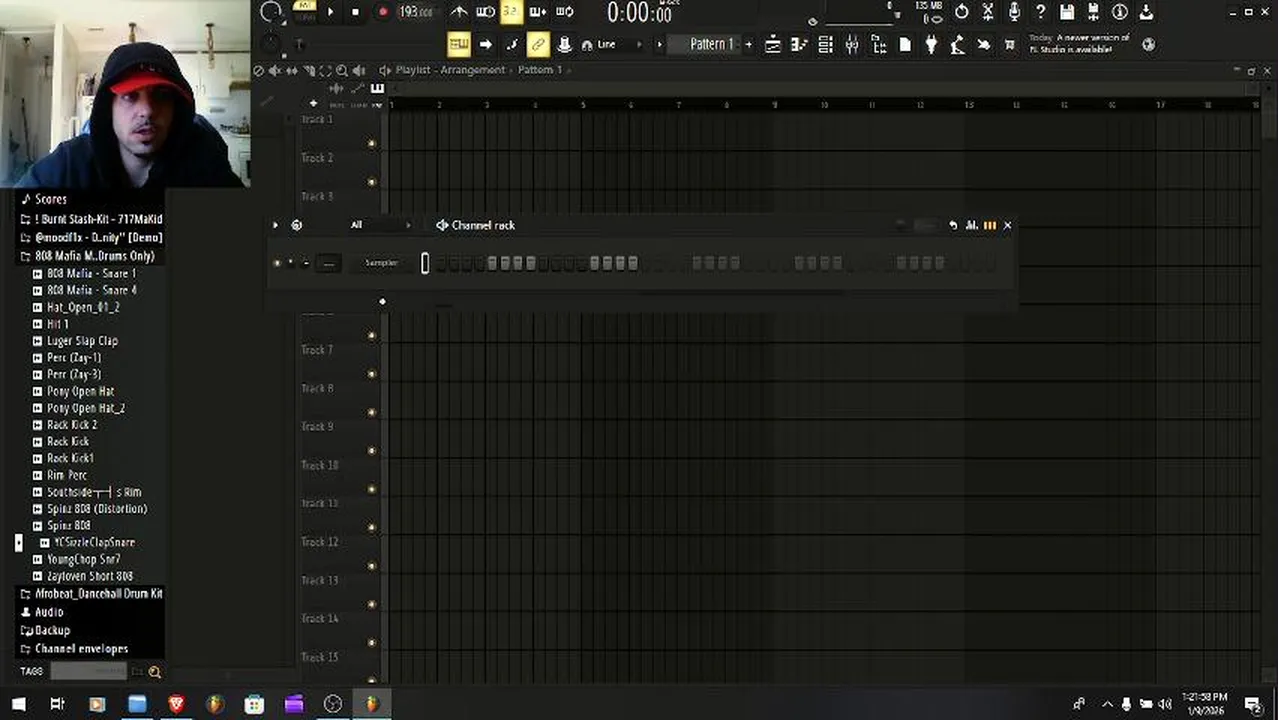Add a new pattern with plus button

tap(748, 44)
